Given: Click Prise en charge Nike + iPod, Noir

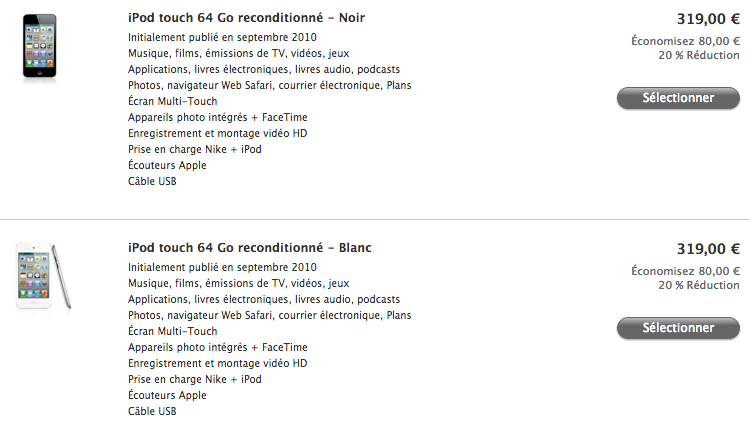Looking at the screenshot, I should click(195, 149).
